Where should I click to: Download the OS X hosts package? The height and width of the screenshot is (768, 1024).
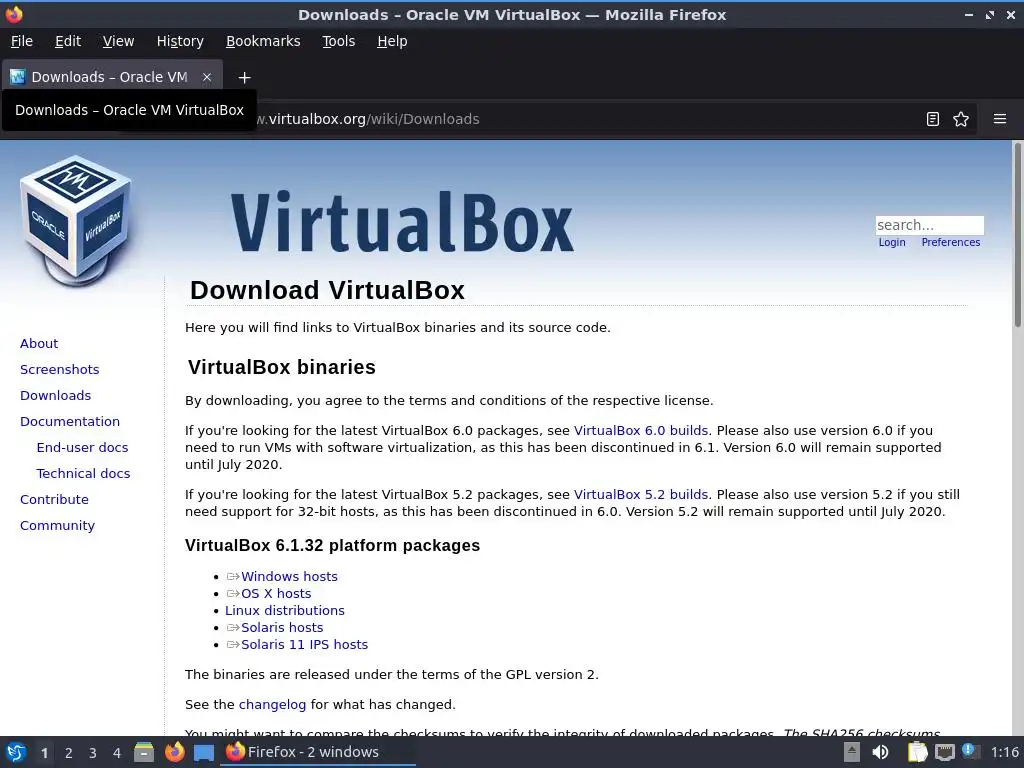(276, 594)
